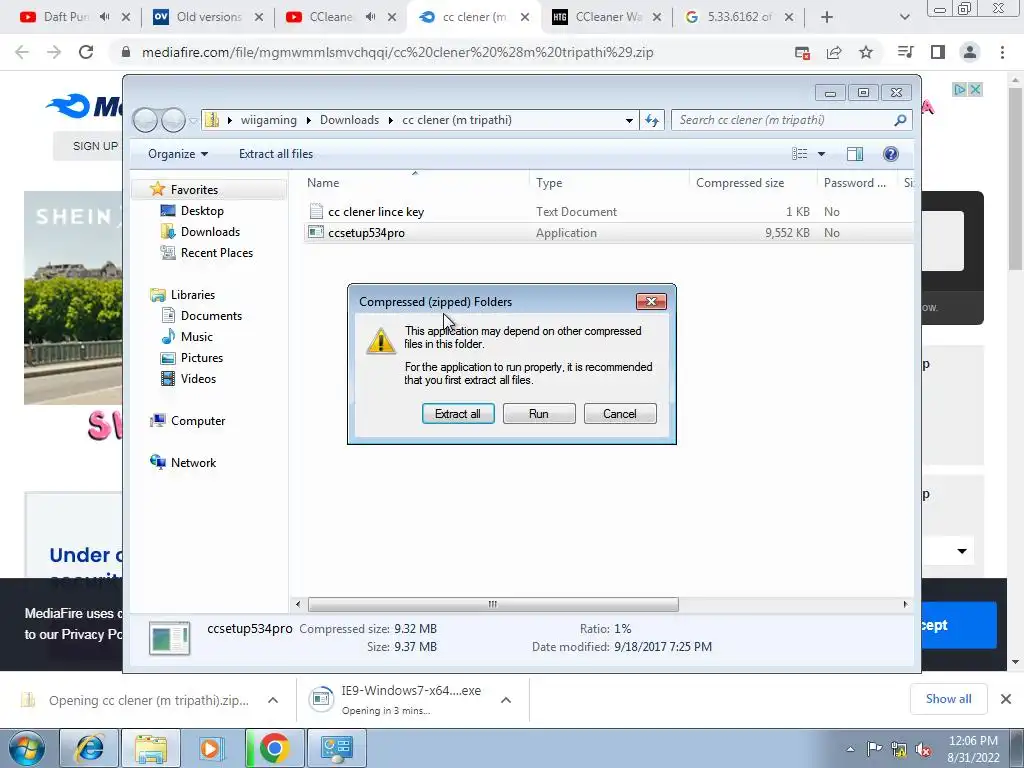Switch to the Old versions tab
Screen dimensions: 1024x768
click(x=209, y=17)
